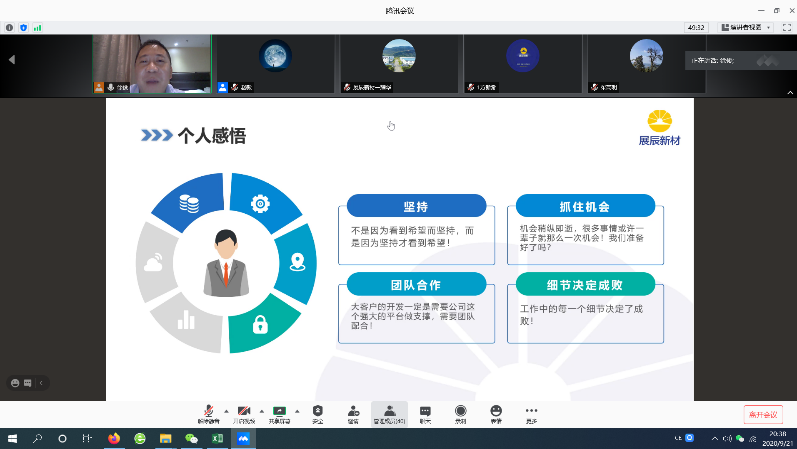Select the active speaker's video thumbnail

point(152,64)
